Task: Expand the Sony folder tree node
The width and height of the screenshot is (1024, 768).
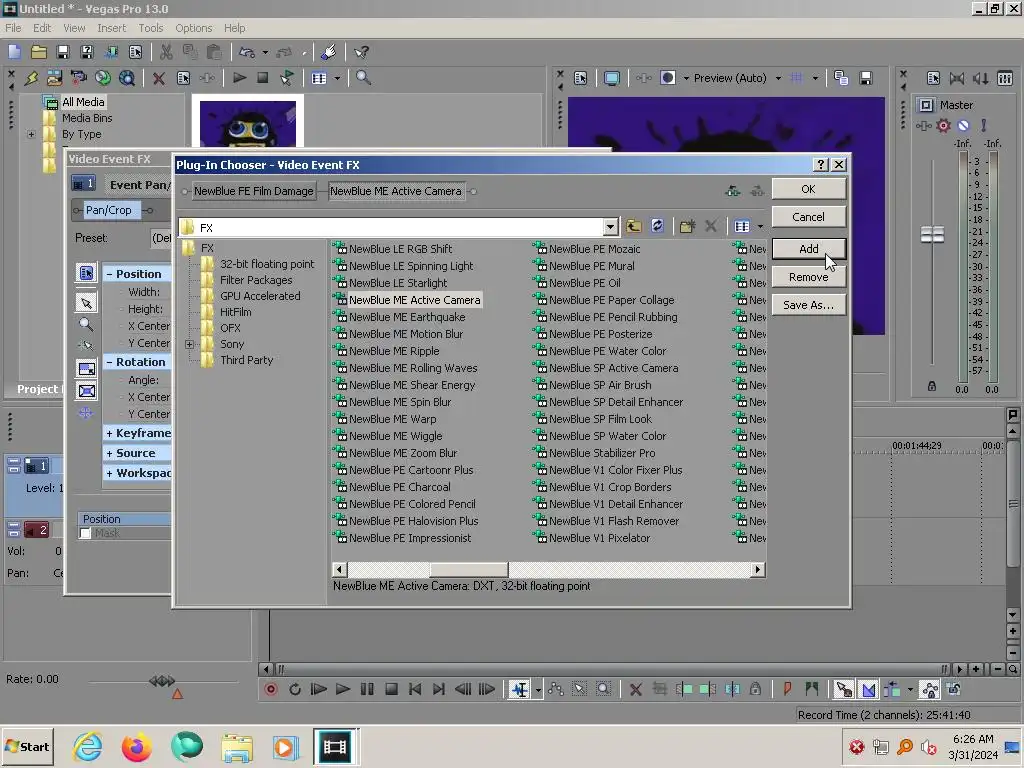Action: 189,344
